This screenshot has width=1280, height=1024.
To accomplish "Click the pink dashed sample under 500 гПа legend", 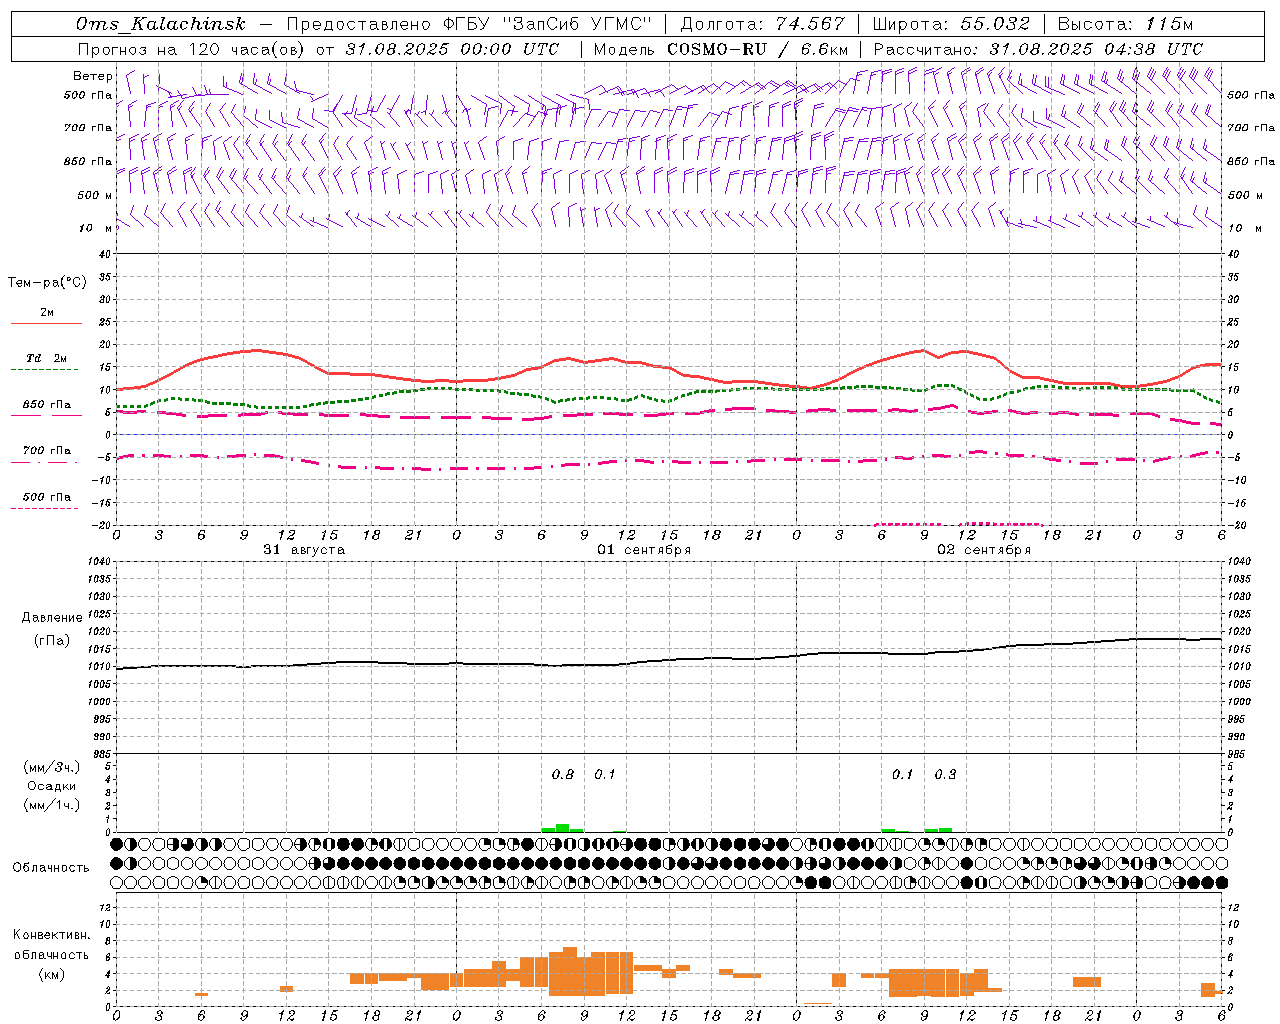I will [x=45, y=509].
